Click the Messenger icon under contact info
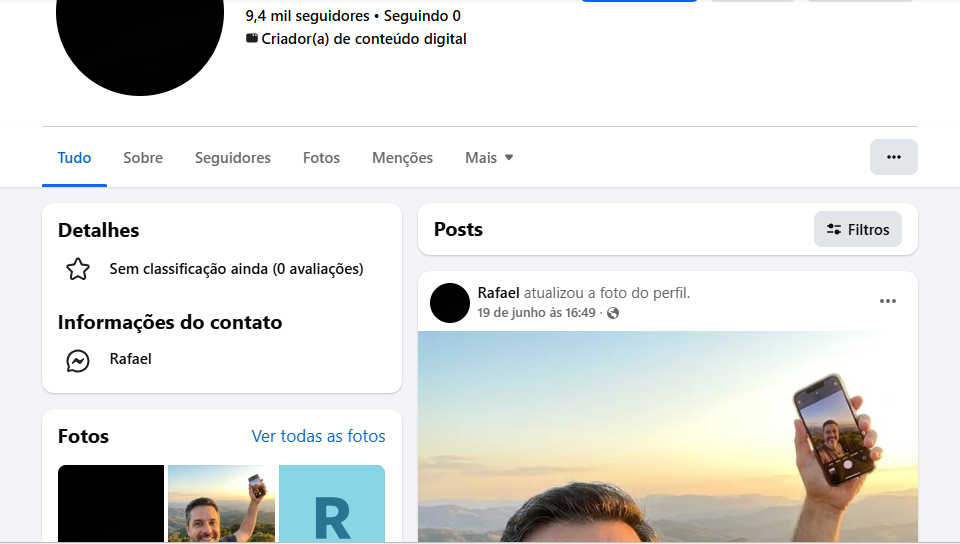The image size is (960, 544). [78, 361]
